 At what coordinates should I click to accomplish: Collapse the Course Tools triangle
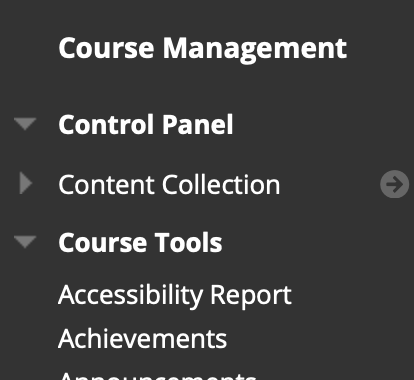[25, 242]
